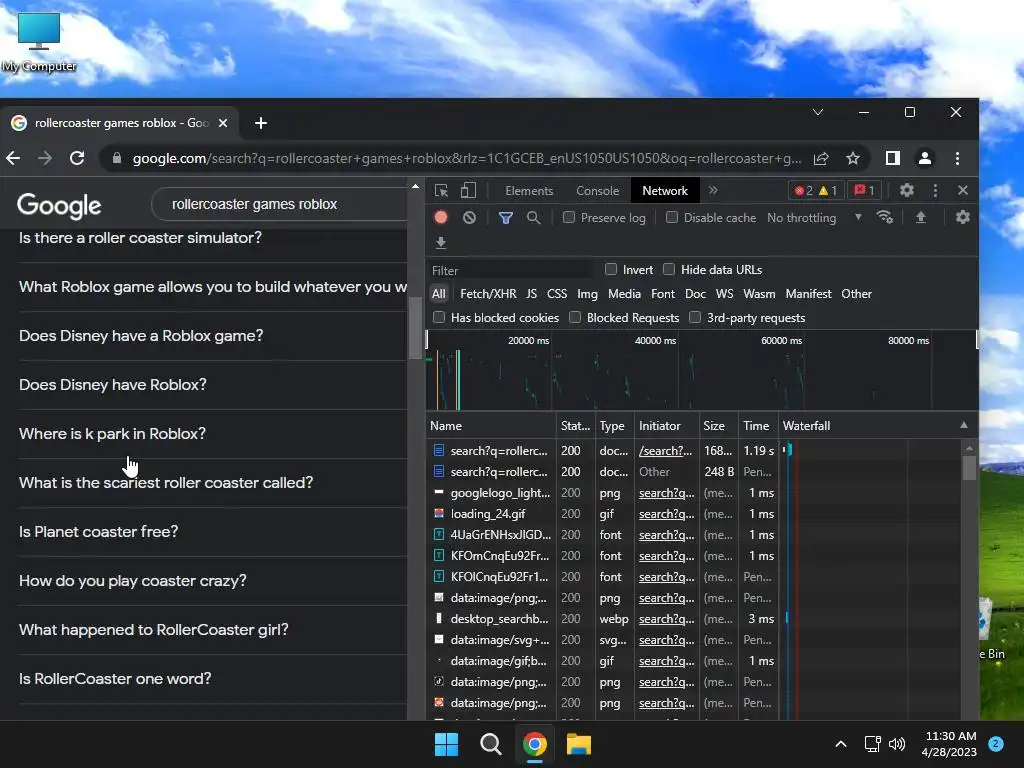Screen dimensions: 1024x768
Task: Focus the network Filter text field
Action: click(511, 270)
